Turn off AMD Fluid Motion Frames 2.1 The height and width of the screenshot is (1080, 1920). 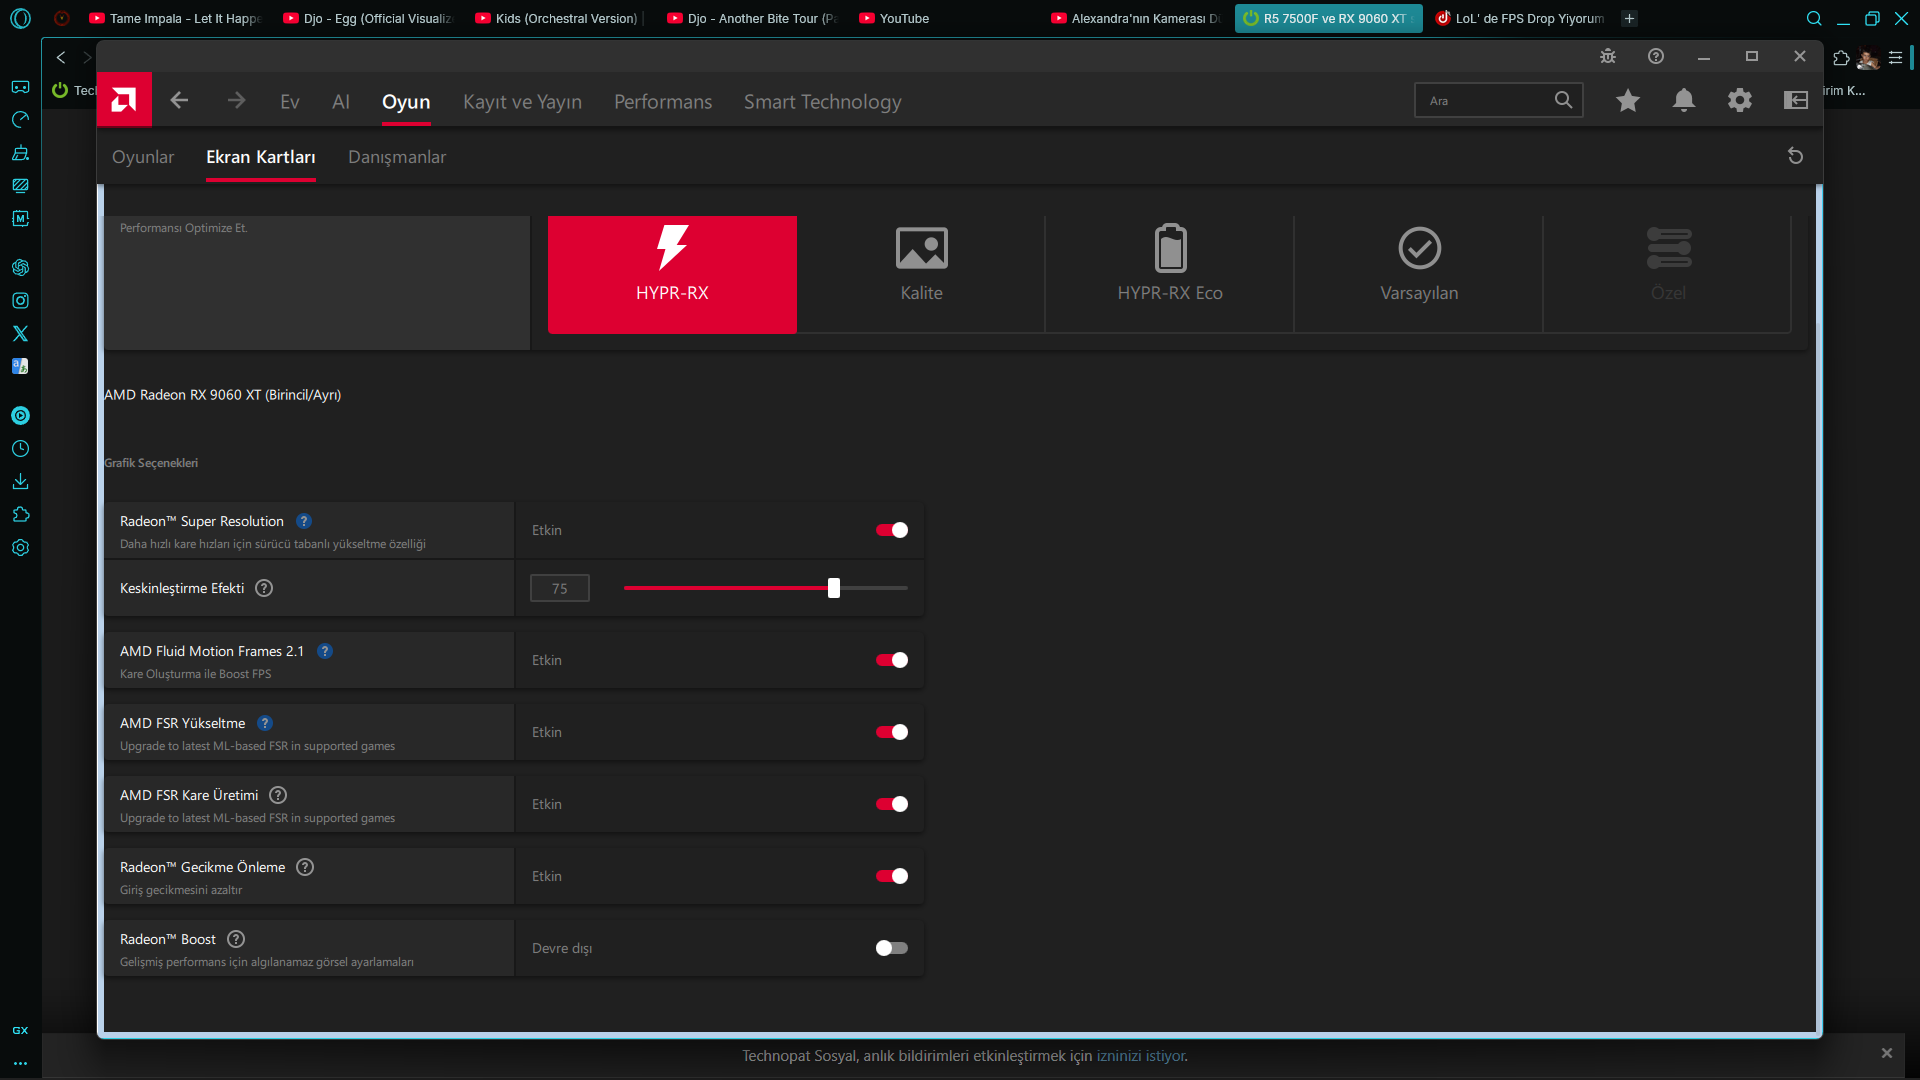[891, 660]
